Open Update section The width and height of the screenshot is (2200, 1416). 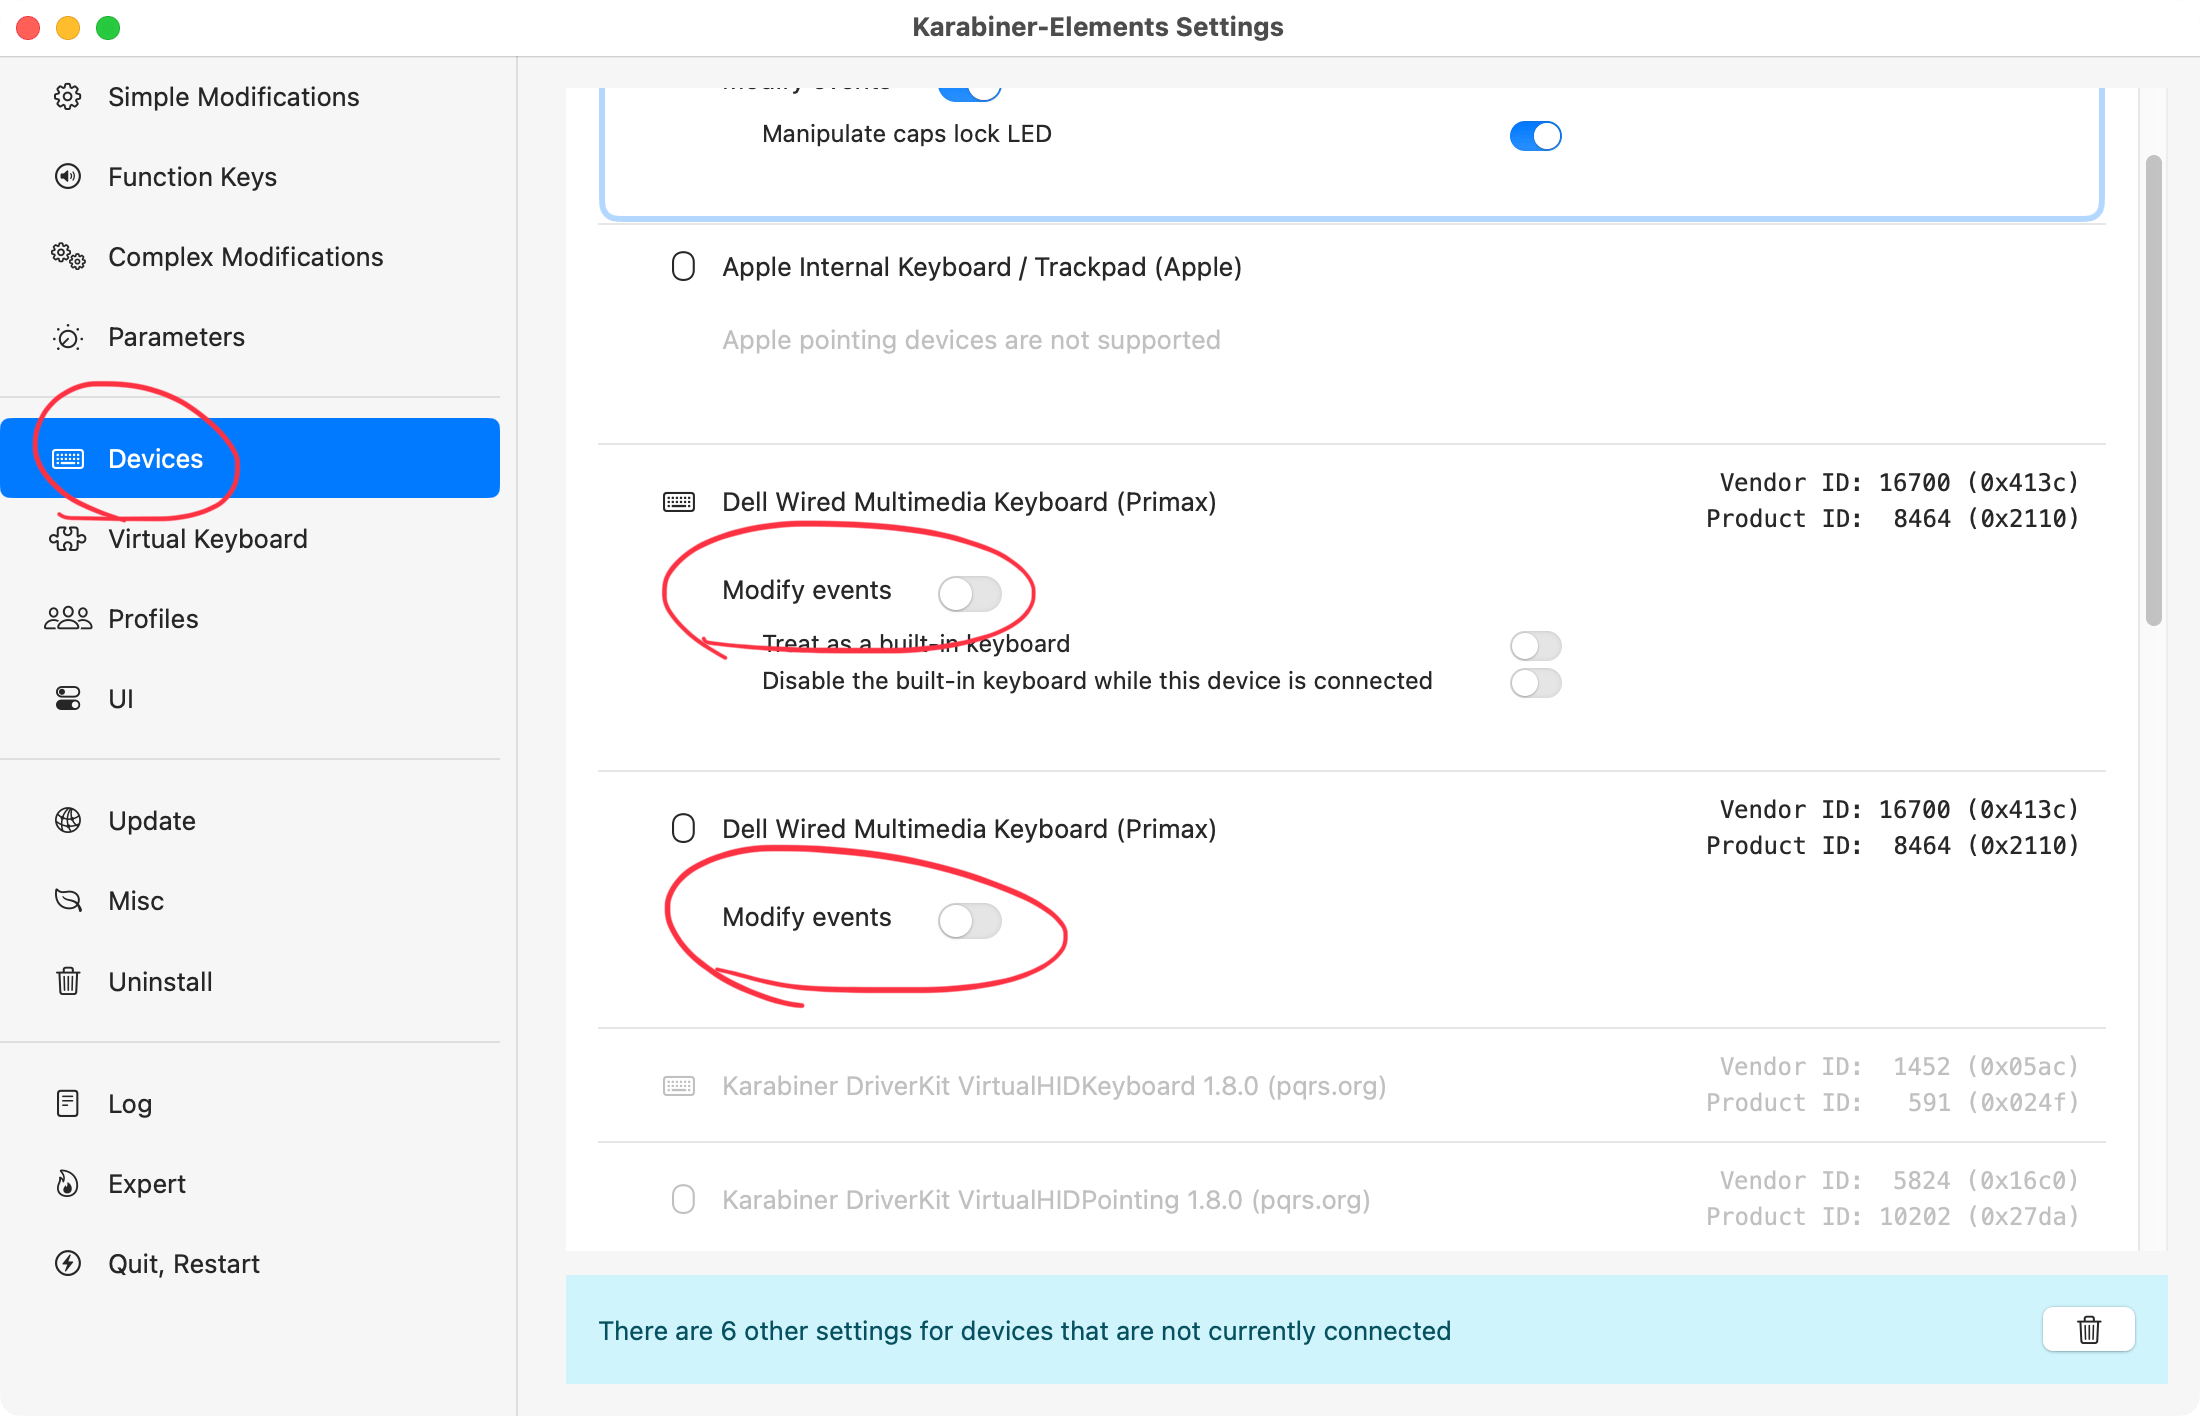point(250,821)
